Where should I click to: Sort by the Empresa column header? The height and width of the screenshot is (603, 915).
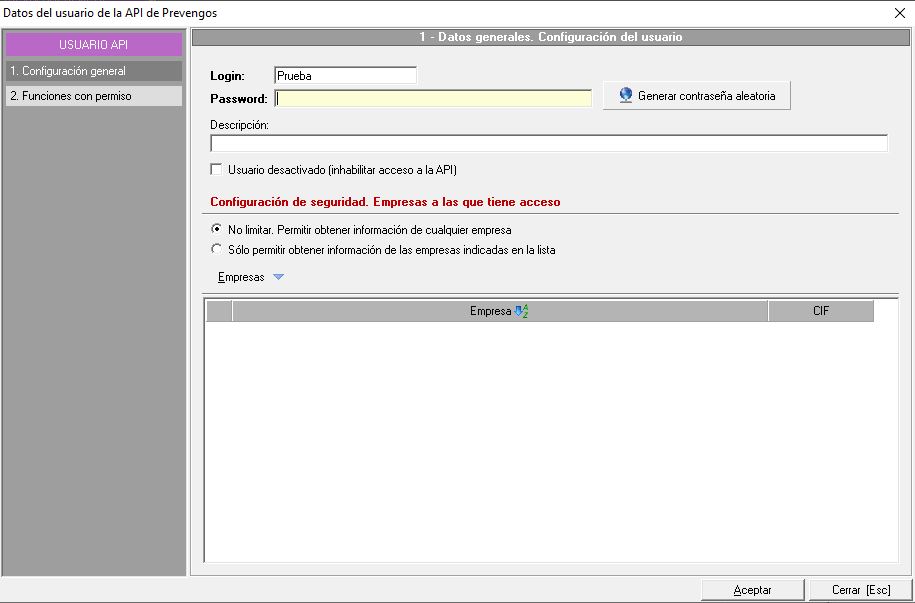(x=490, y=311)
